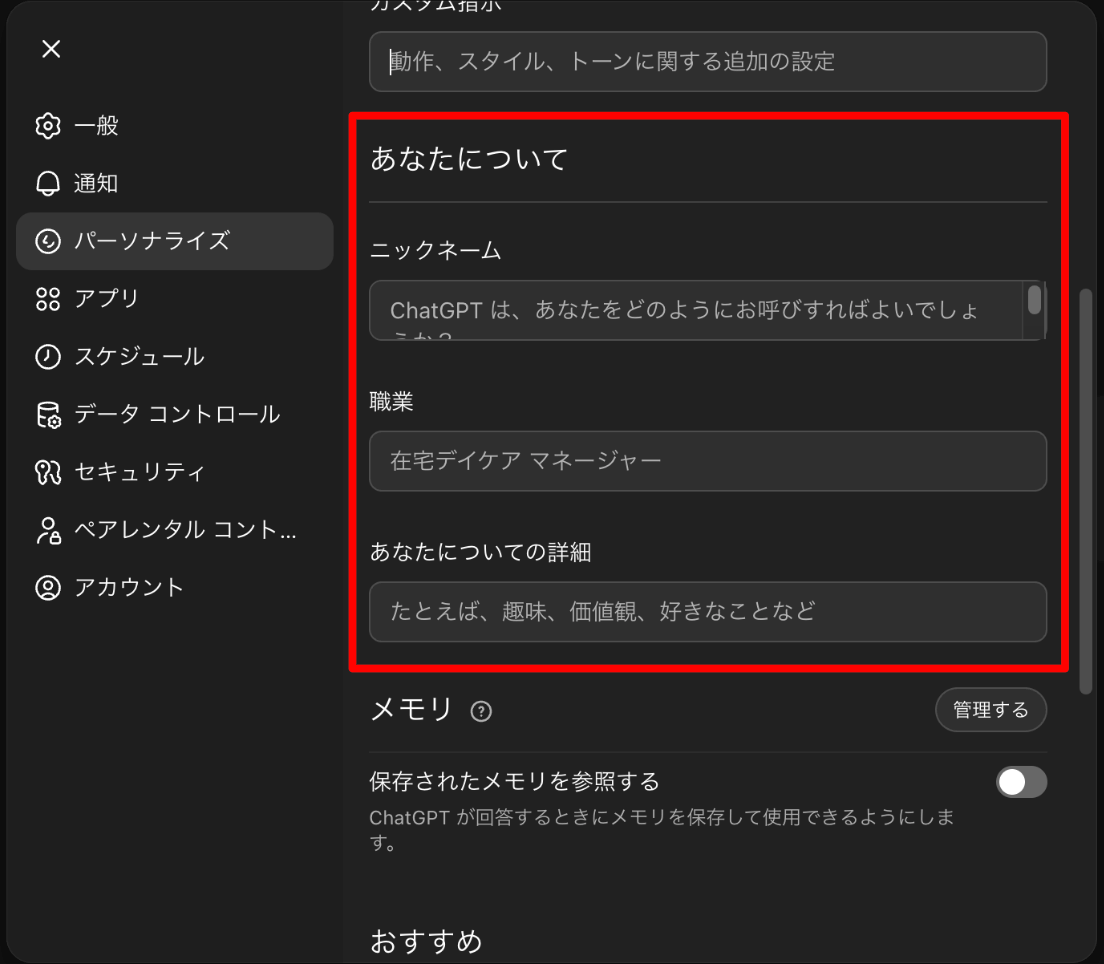1104x964 pixels.
Task: Click the Account profile icon
Action: tap(48, 587)
